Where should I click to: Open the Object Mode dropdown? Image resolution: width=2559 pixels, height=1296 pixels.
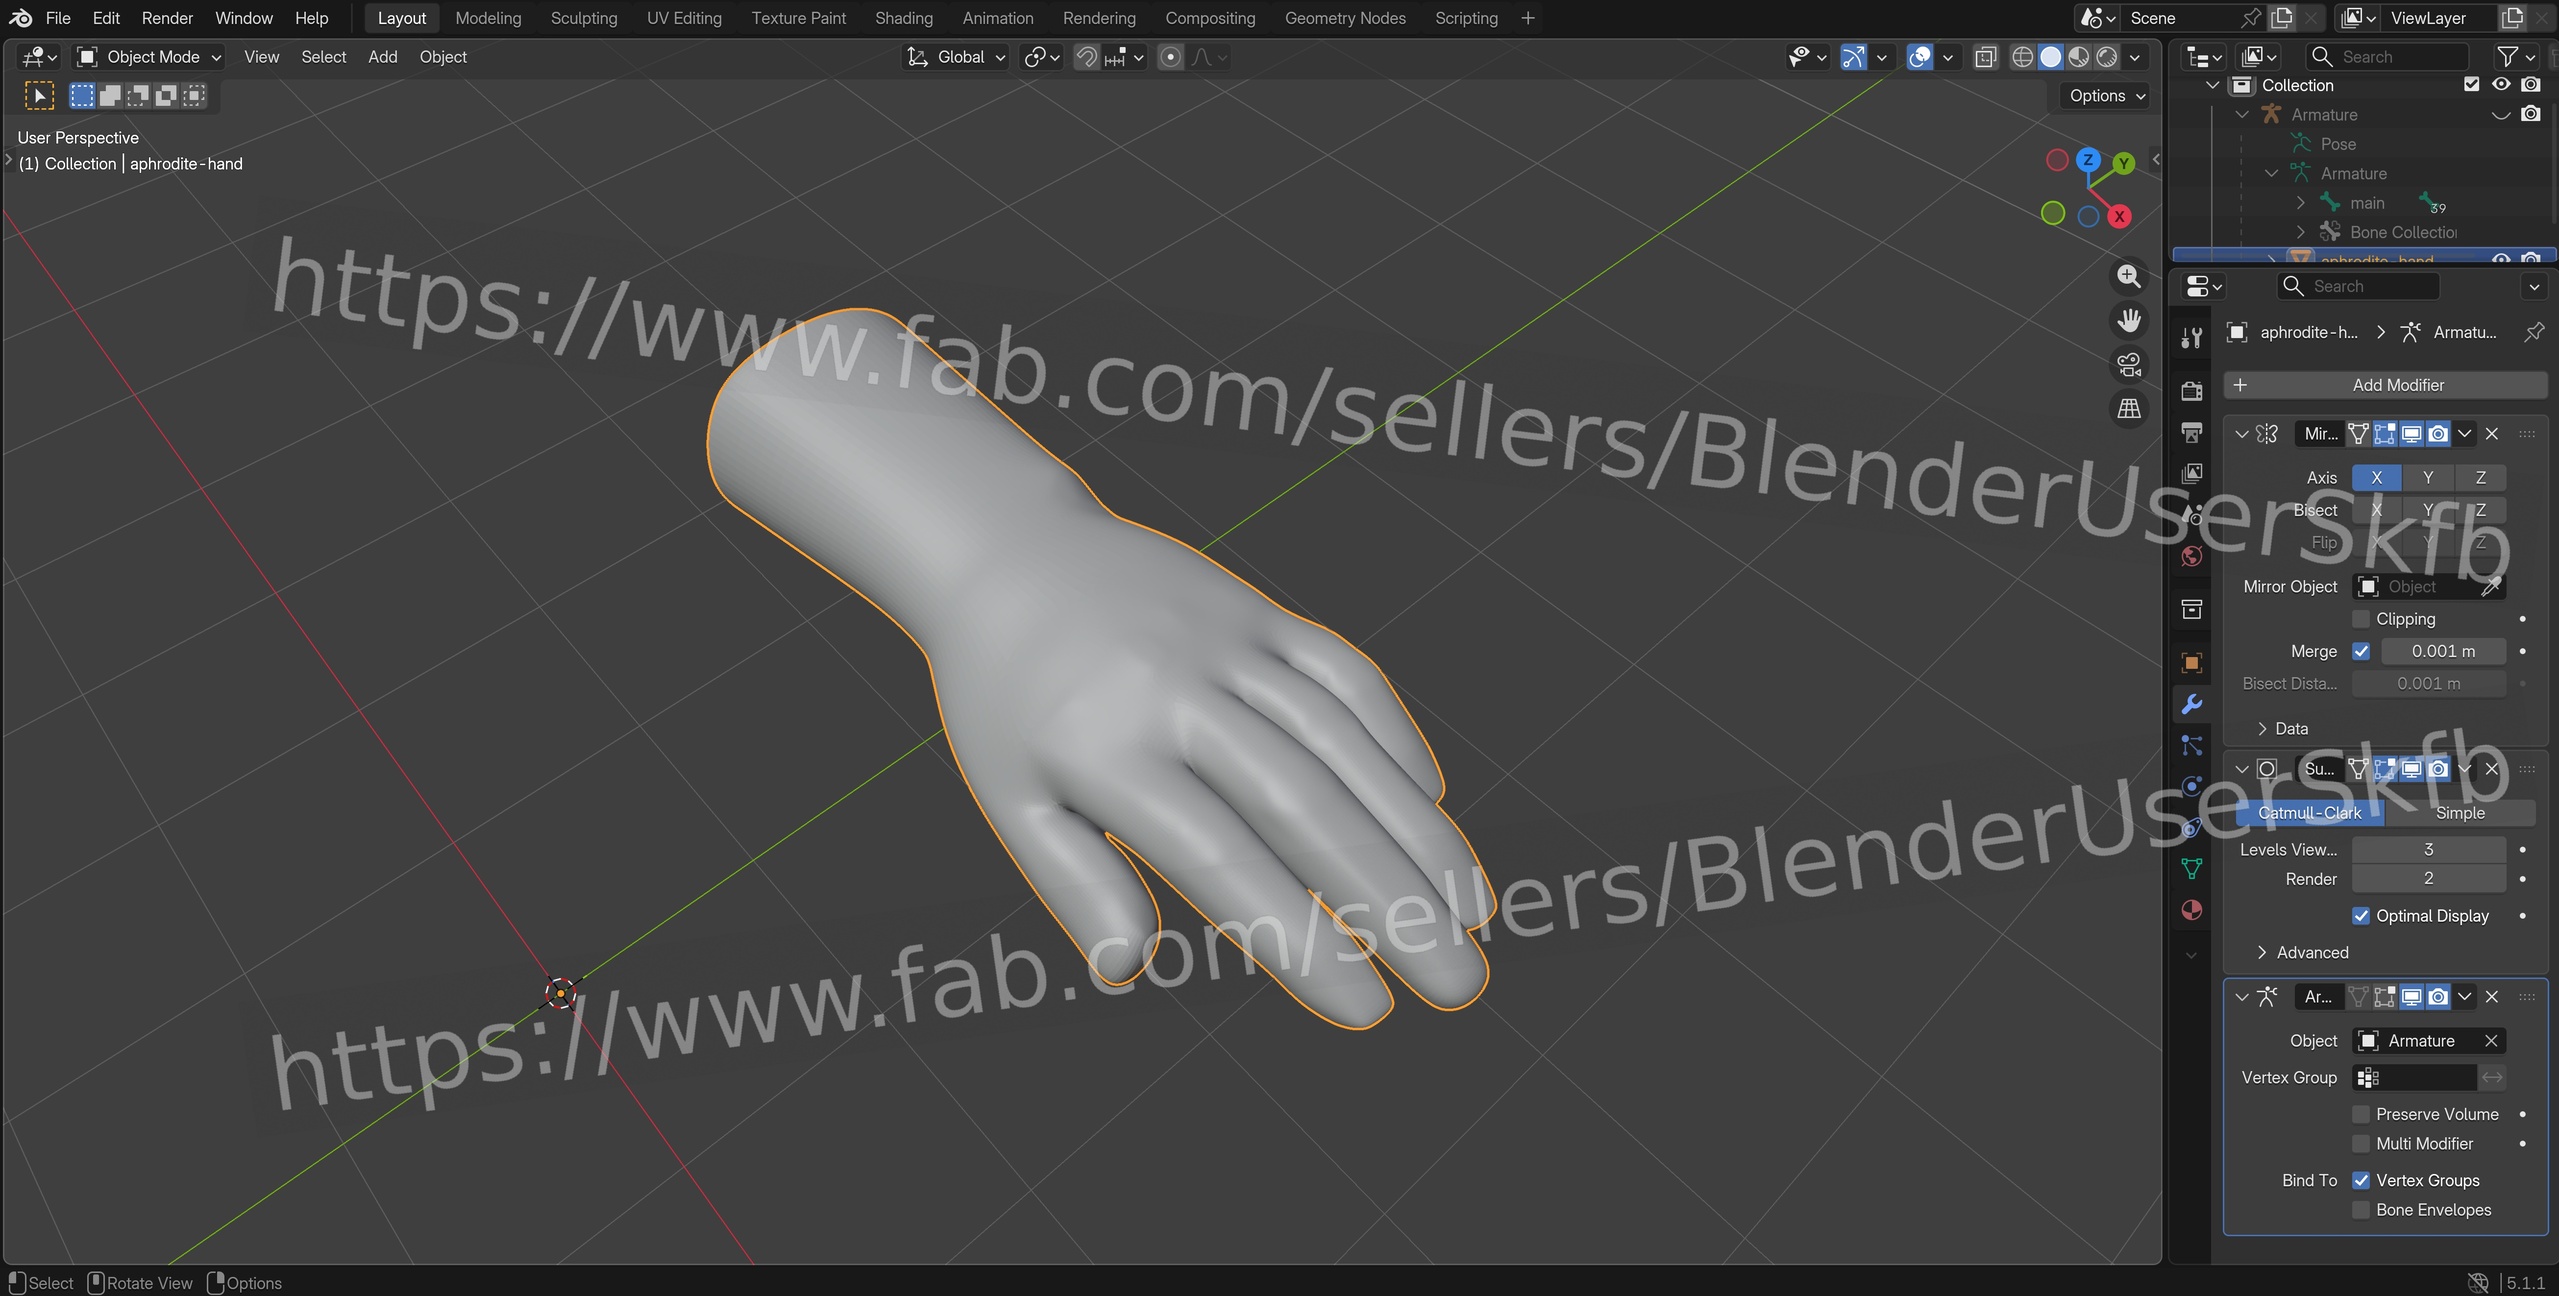[149, 57]
